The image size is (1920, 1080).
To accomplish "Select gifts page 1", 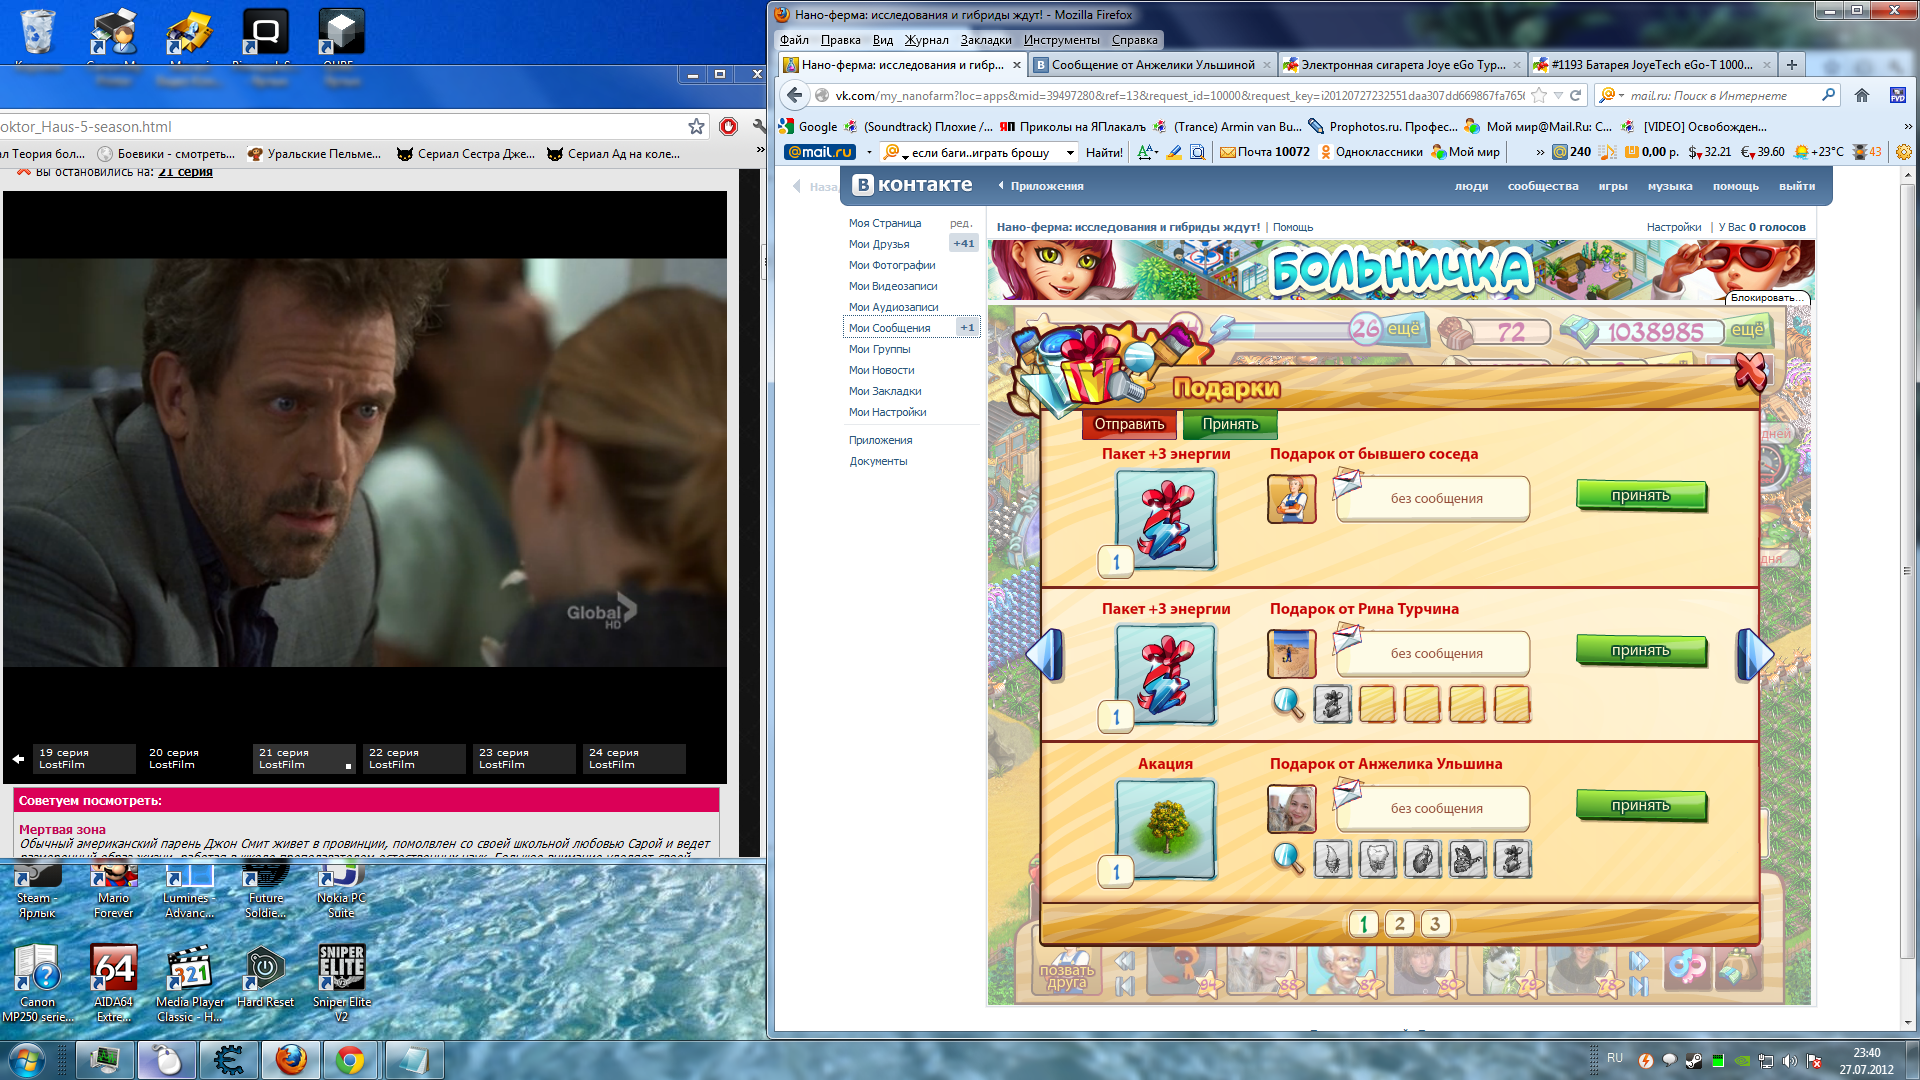I will point(1364,924).
